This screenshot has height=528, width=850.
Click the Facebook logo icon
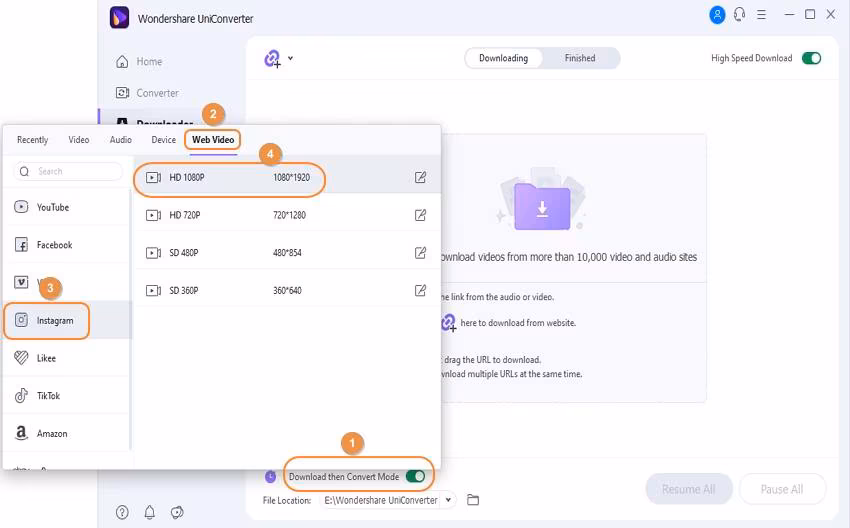click(21, 244)
